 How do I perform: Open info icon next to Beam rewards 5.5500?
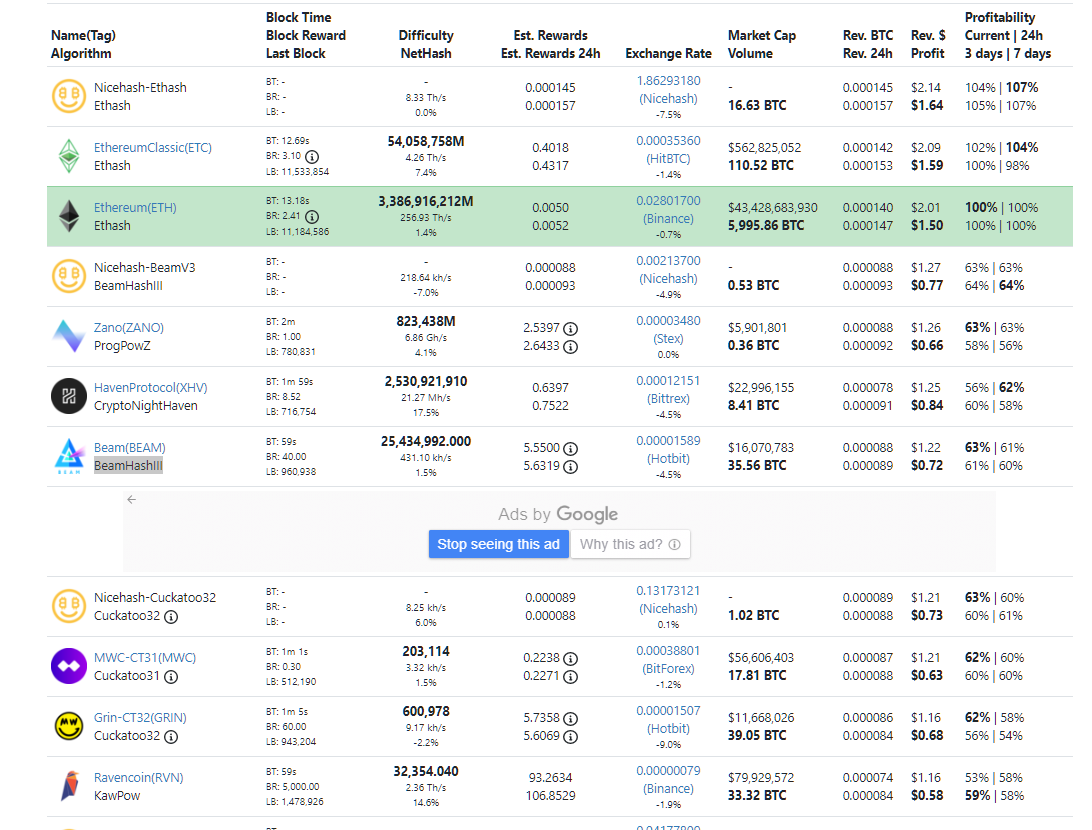click(x=570, y=448)
